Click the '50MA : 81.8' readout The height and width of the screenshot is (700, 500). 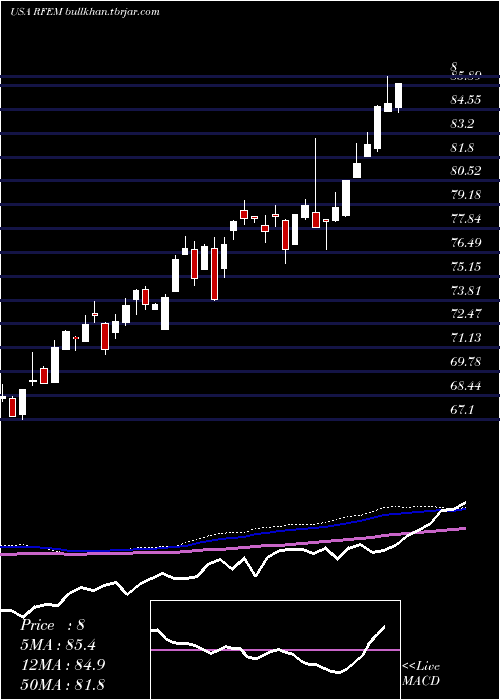[x=62, y=684]
